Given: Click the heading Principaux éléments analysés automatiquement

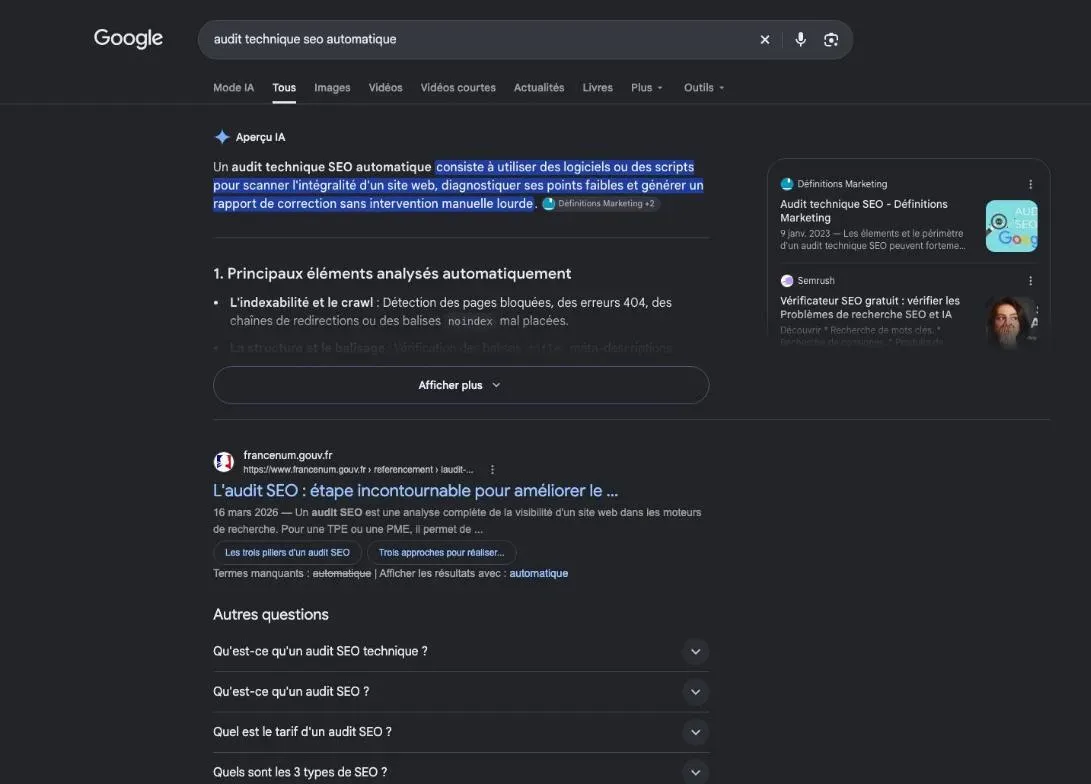Looking at the screenshot, I should pyautogui.click(x=392, y=273).
